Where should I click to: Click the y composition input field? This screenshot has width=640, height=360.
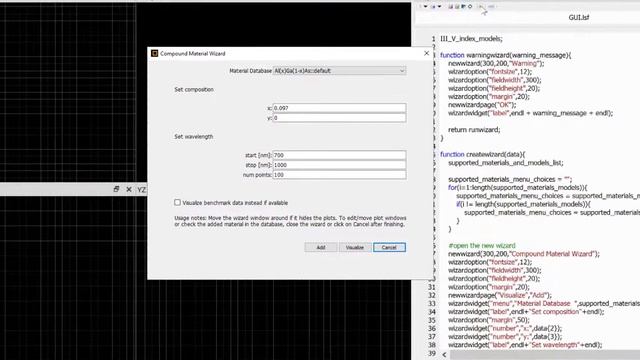point(339,118)
